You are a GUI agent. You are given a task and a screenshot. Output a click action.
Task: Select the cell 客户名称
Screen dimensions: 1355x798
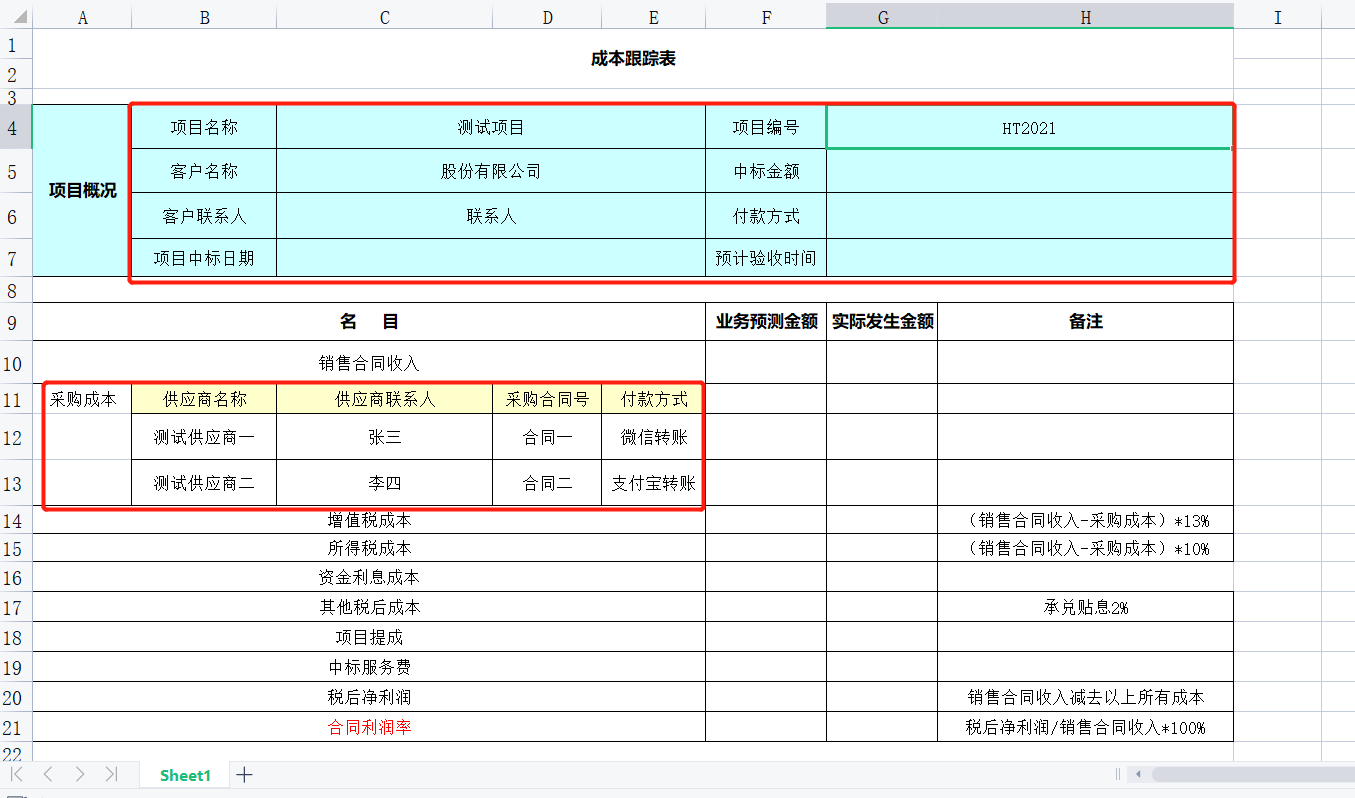pos(204,171)
